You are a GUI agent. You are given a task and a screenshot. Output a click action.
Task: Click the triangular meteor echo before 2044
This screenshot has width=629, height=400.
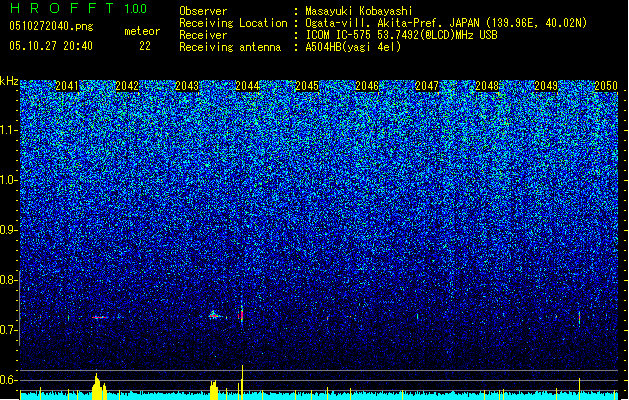[213, 315]
